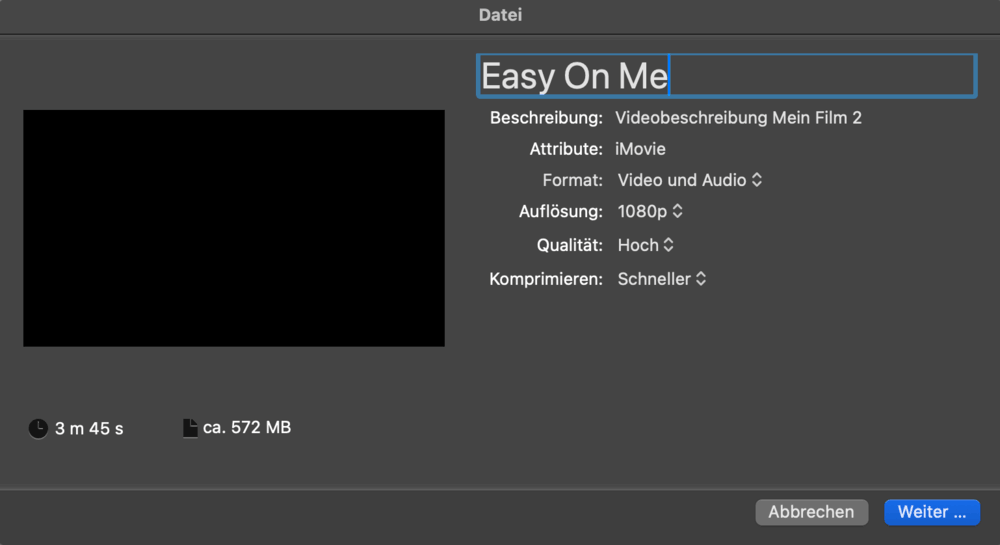Continue with the Weiter button
Viewport: 1000px width, 545px height.
tap(931, 512)
